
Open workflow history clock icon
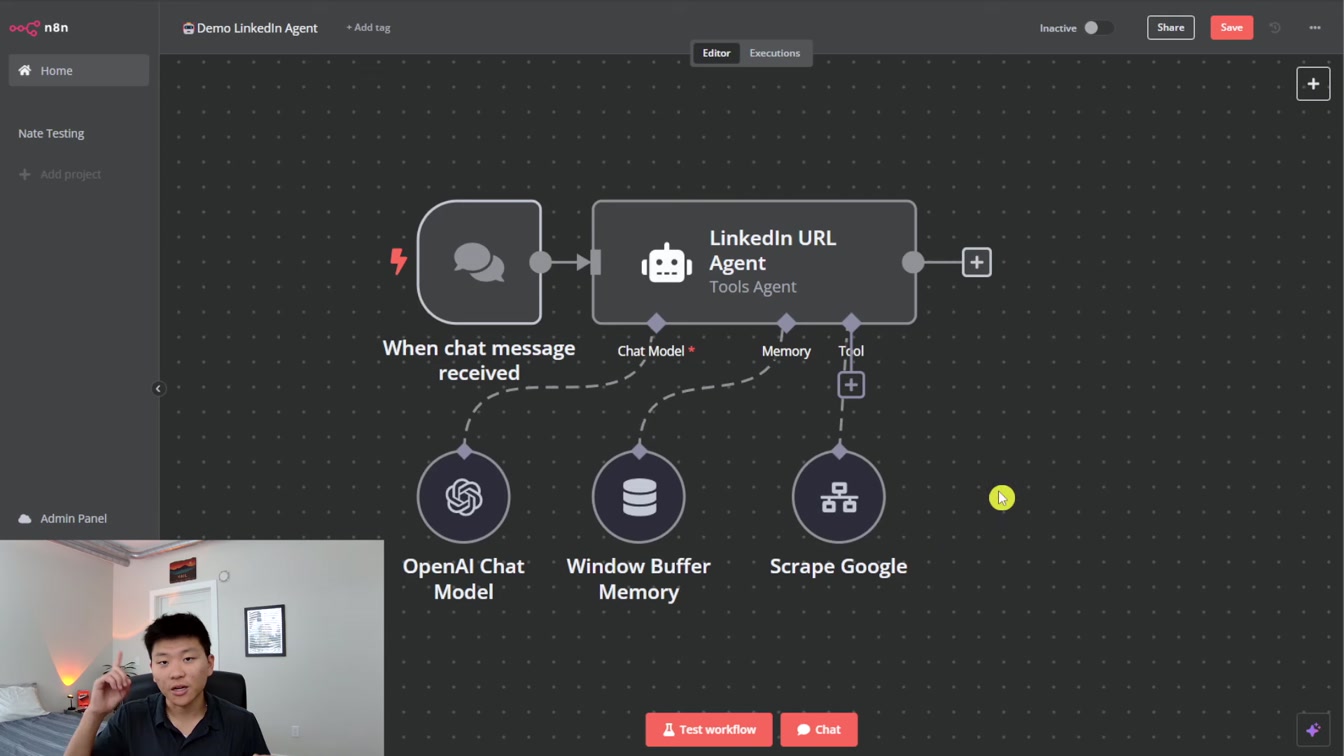tap(1275, 28)
